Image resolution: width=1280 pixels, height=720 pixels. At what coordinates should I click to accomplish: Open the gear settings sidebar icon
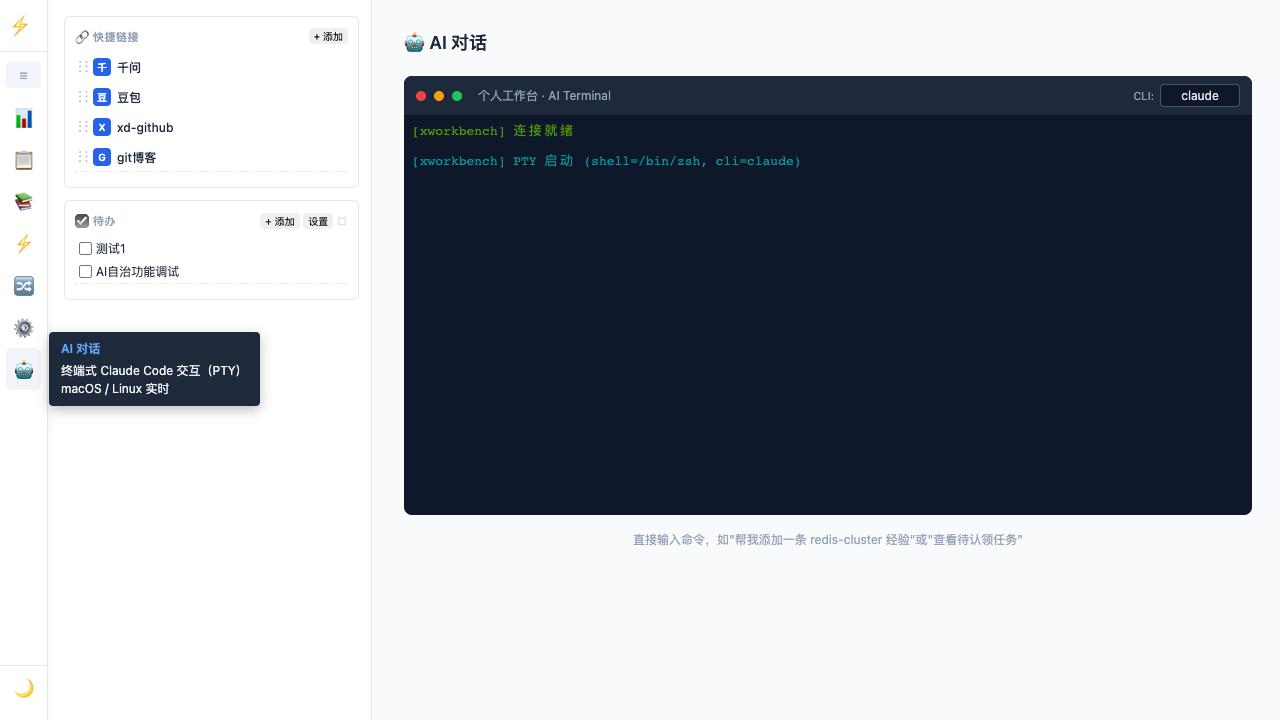click(x=24, y=328)
